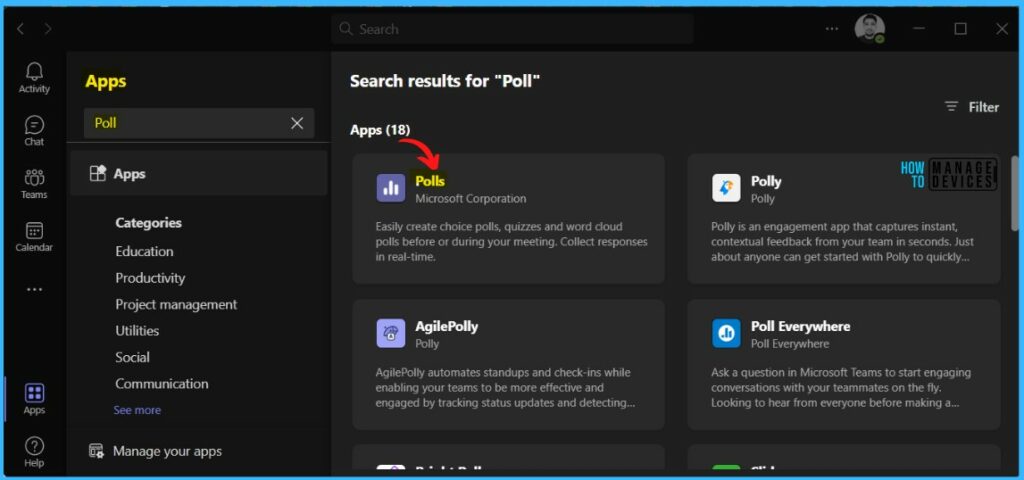Click the Polls description about choice polls

(511, 242)
